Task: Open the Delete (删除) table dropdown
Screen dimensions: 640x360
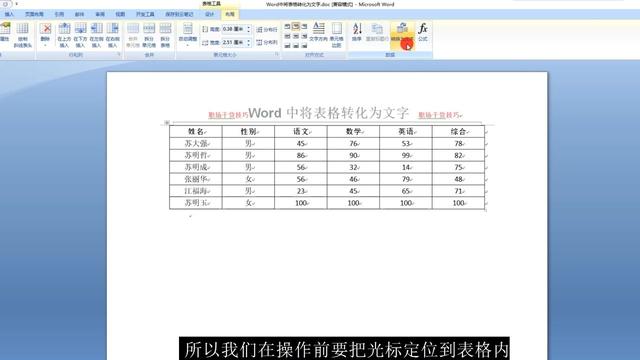Action: point(45,34)
